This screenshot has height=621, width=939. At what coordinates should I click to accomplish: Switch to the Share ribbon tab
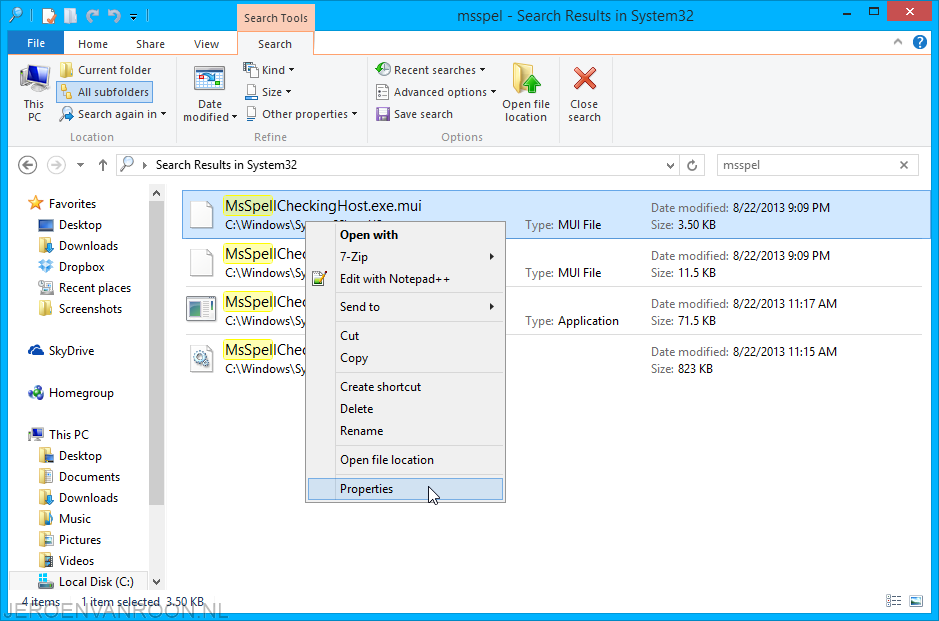150,44
